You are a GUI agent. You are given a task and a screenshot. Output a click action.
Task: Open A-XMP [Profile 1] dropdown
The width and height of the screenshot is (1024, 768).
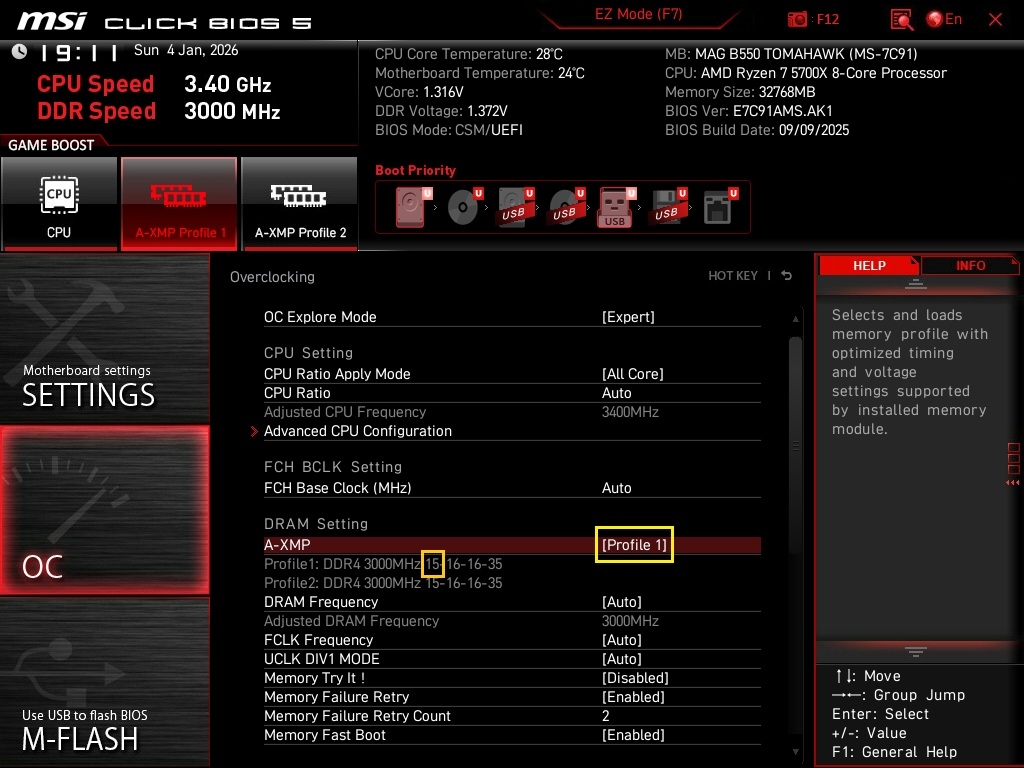633,545
